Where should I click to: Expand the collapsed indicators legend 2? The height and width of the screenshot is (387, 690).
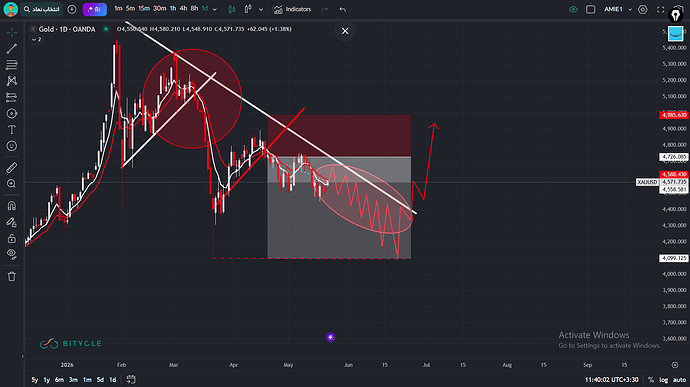coord(37,40)
